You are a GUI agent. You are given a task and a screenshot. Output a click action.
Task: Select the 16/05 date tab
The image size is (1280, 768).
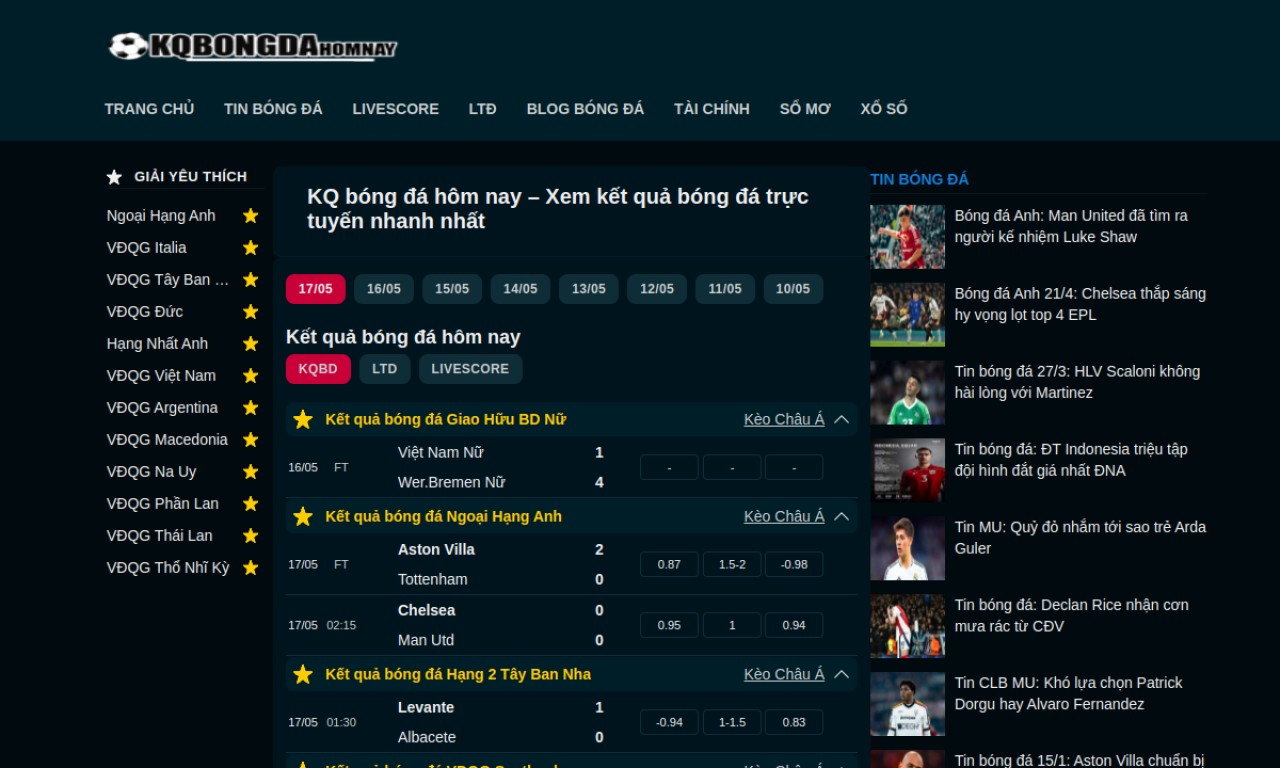(384, 289)
